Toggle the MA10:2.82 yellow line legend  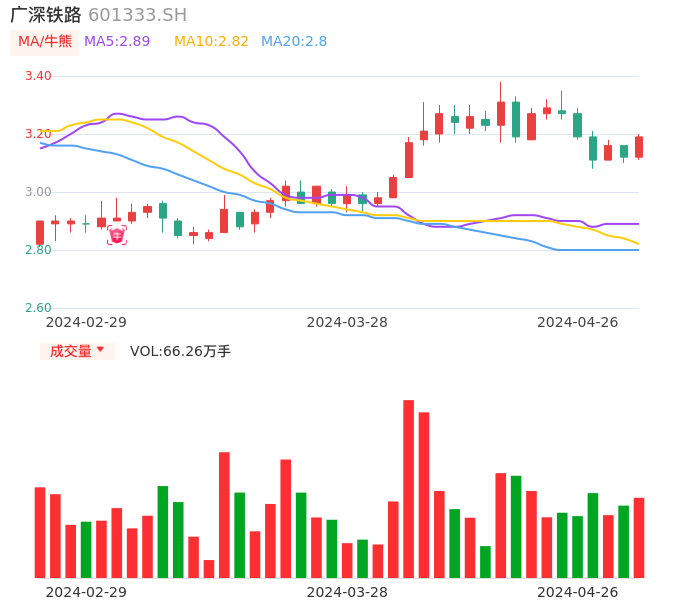pos(211,41)
